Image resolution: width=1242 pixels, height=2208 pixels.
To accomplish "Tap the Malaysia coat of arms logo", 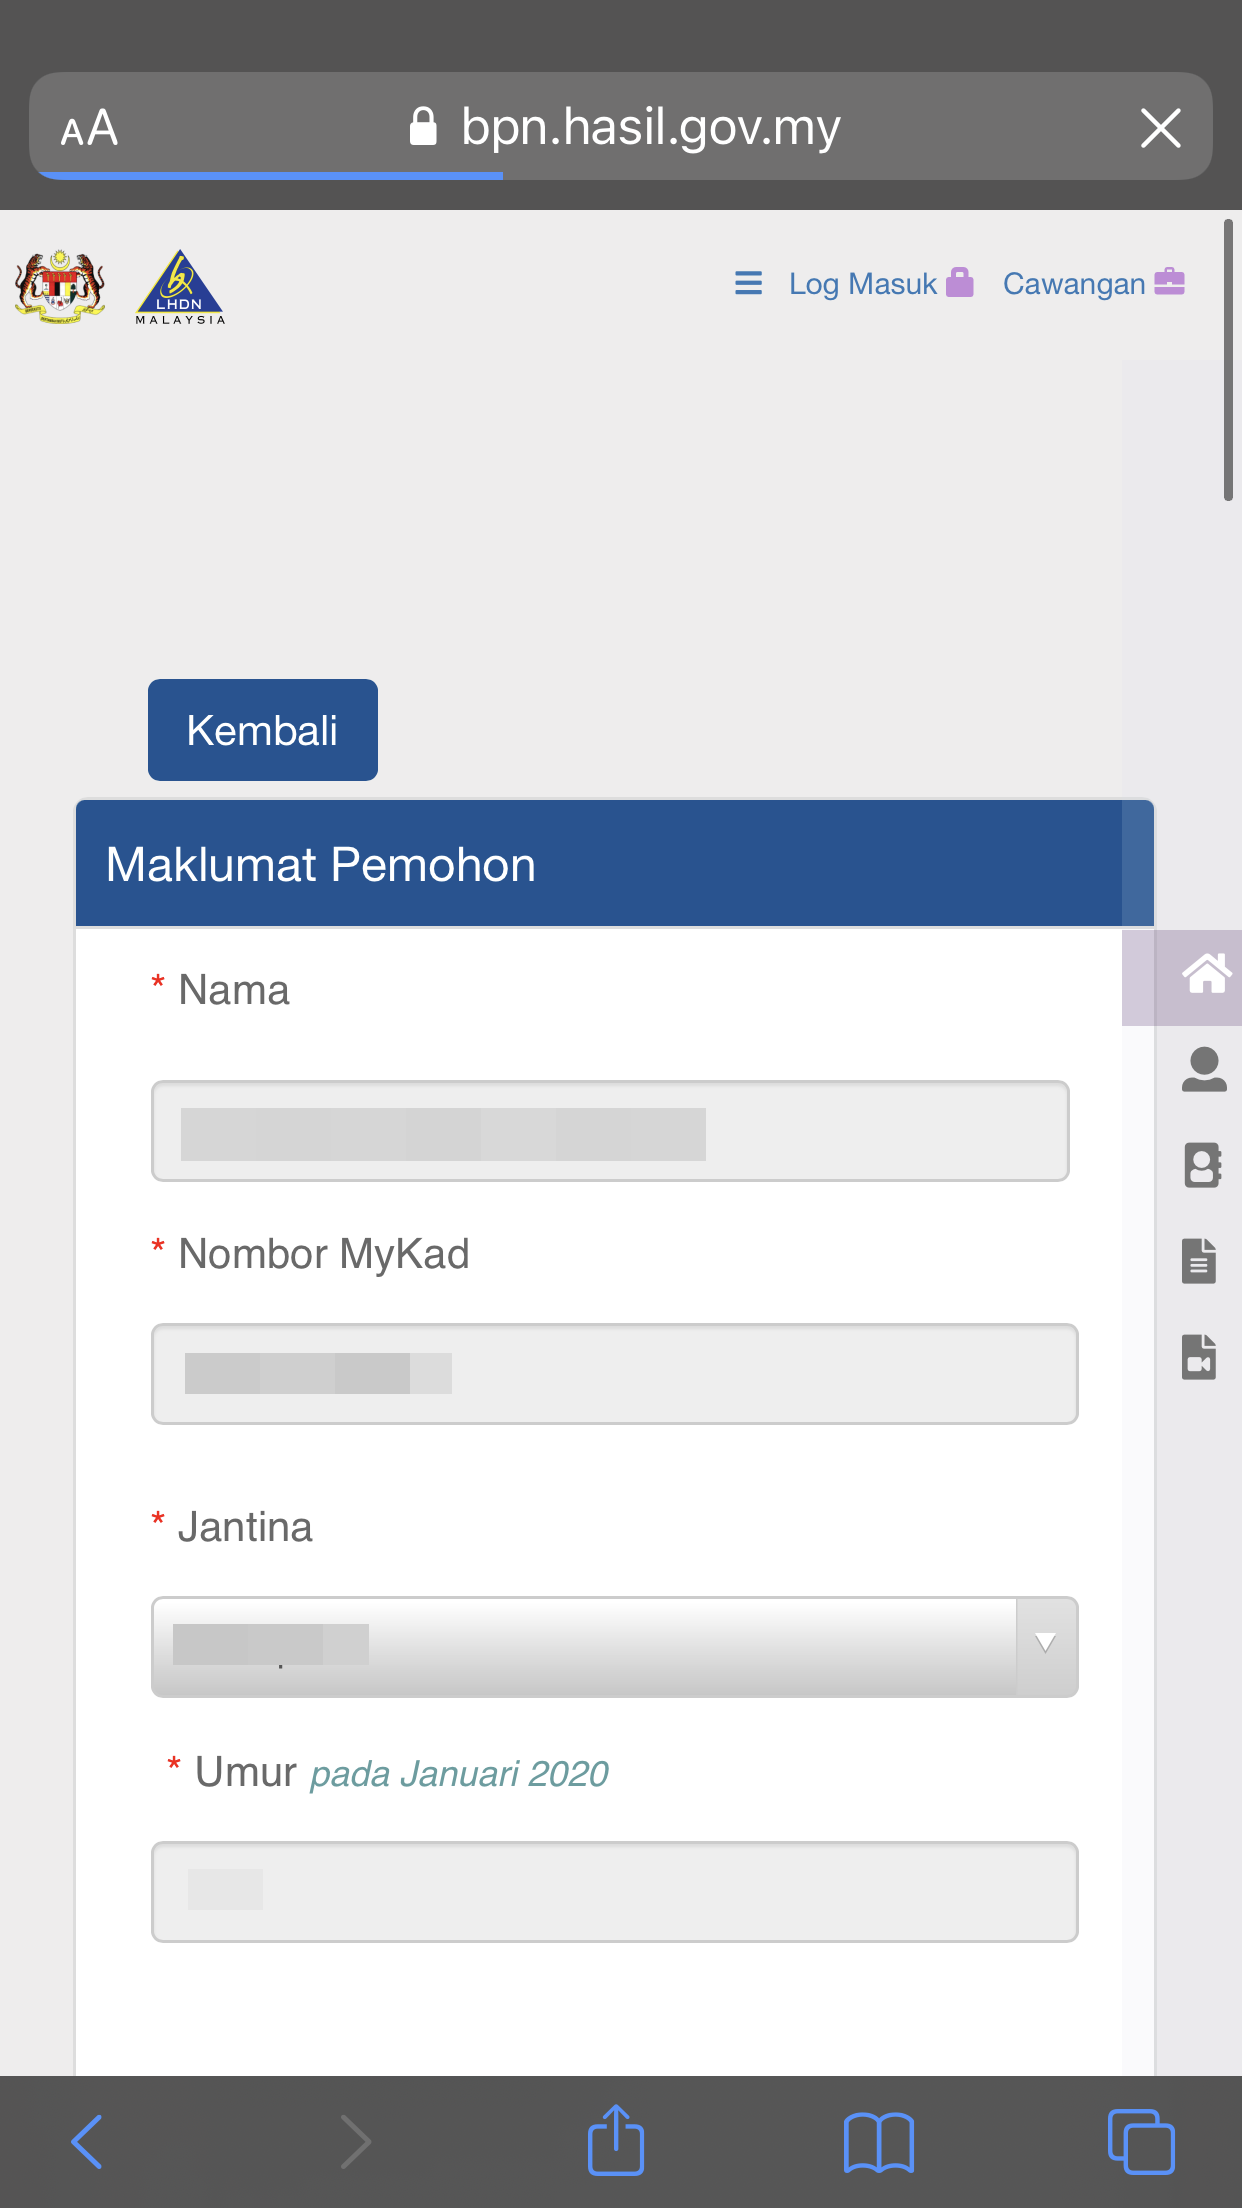I will 60,286.
